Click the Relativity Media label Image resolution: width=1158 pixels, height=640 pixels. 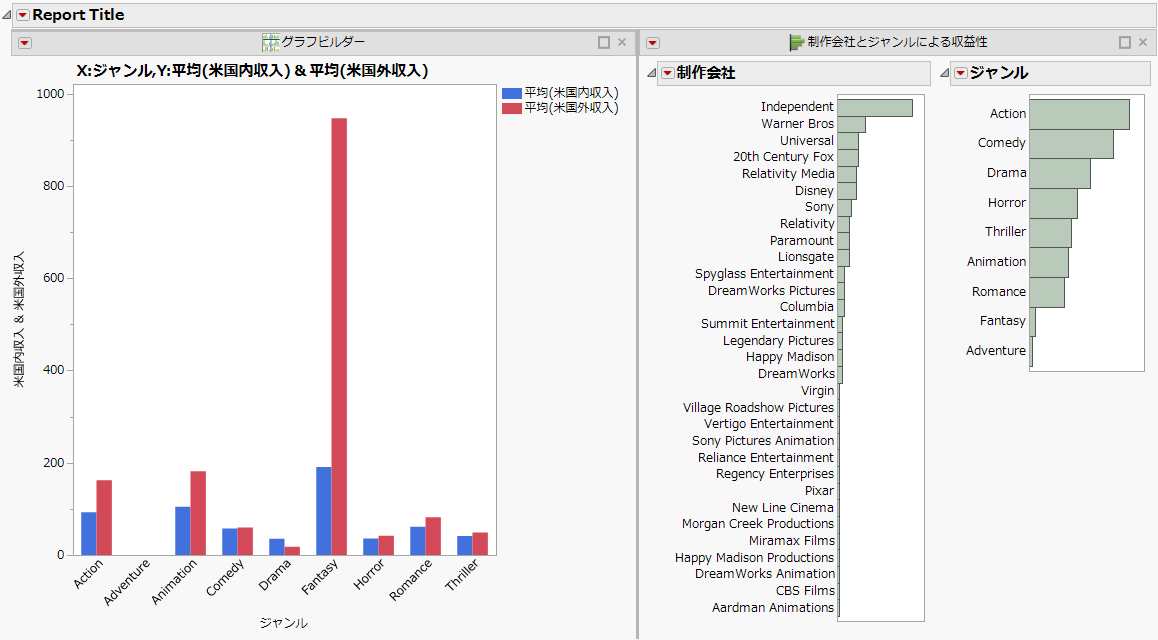tap(788, 173)
